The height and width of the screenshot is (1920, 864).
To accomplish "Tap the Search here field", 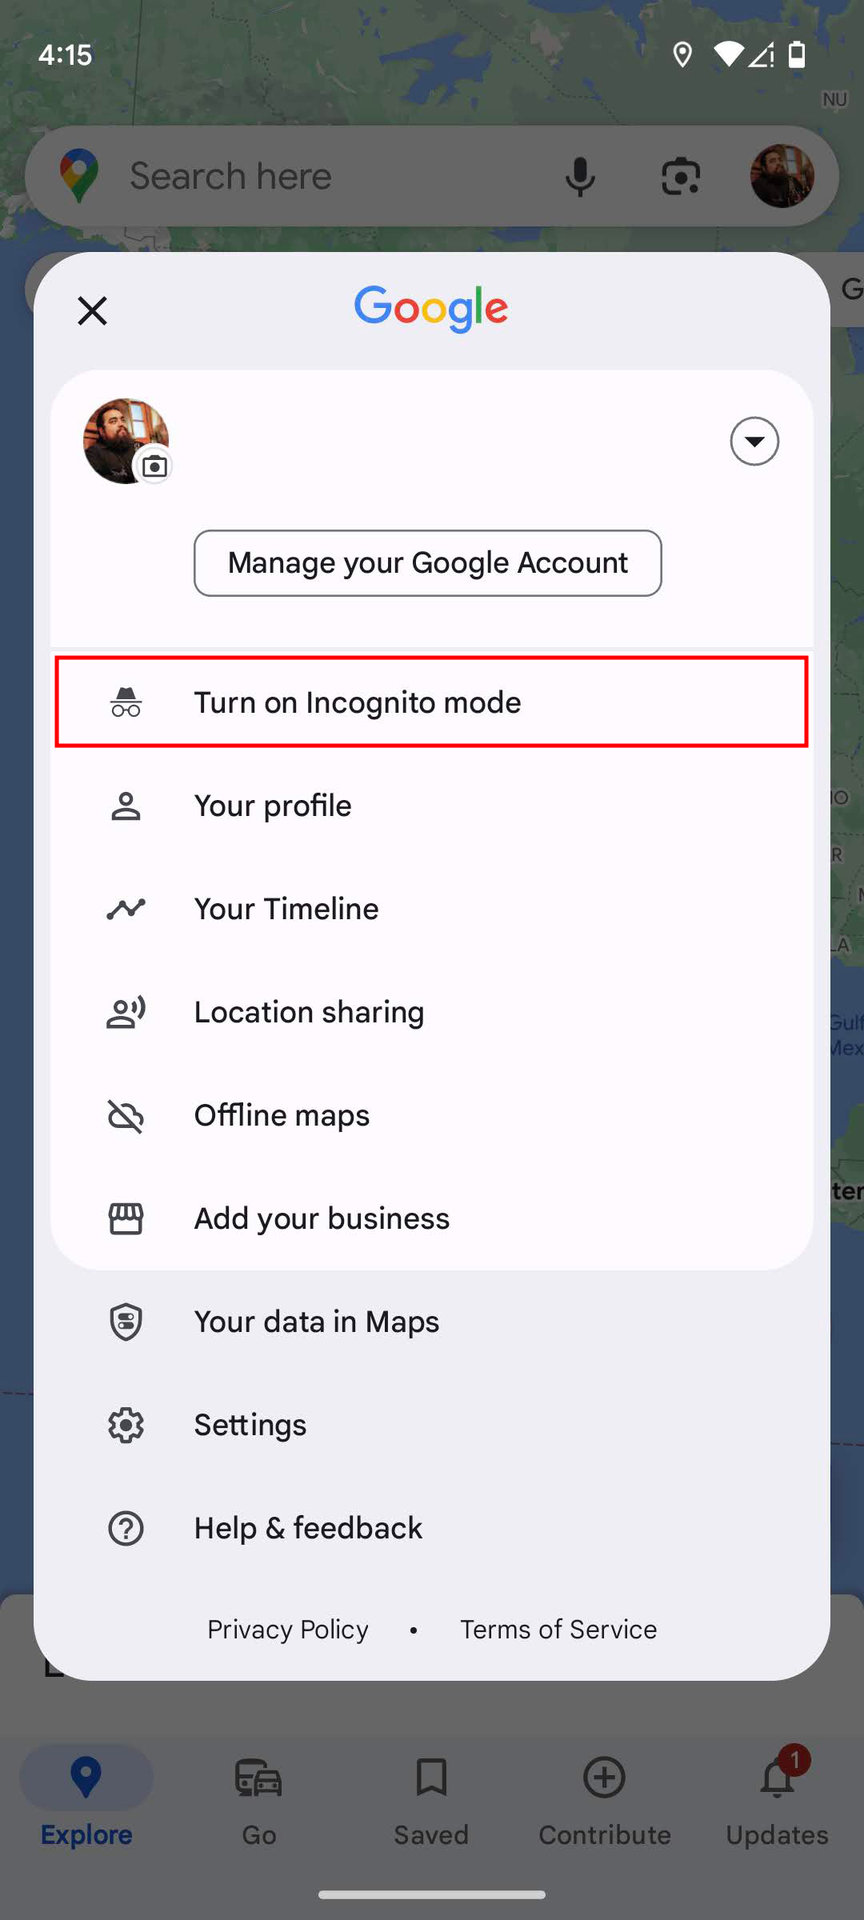I will (300, 177).
